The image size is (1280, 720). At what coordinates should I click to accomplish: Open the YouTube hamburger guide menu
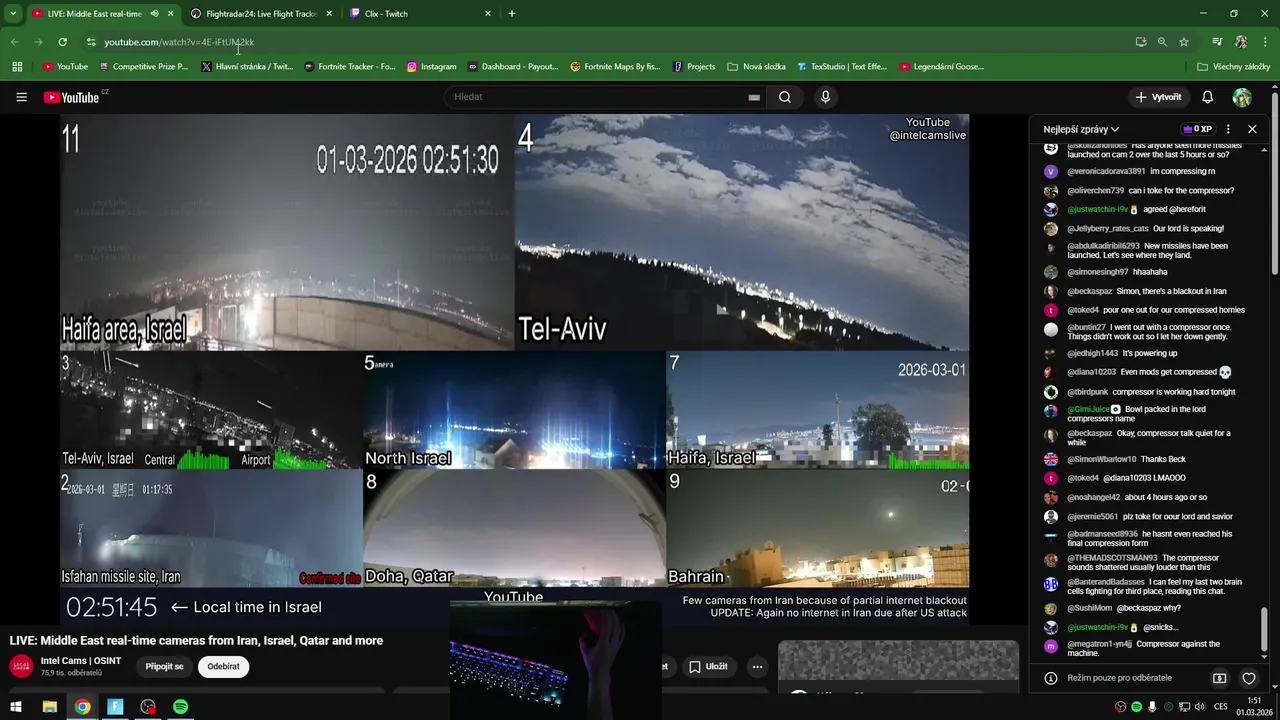21,97
